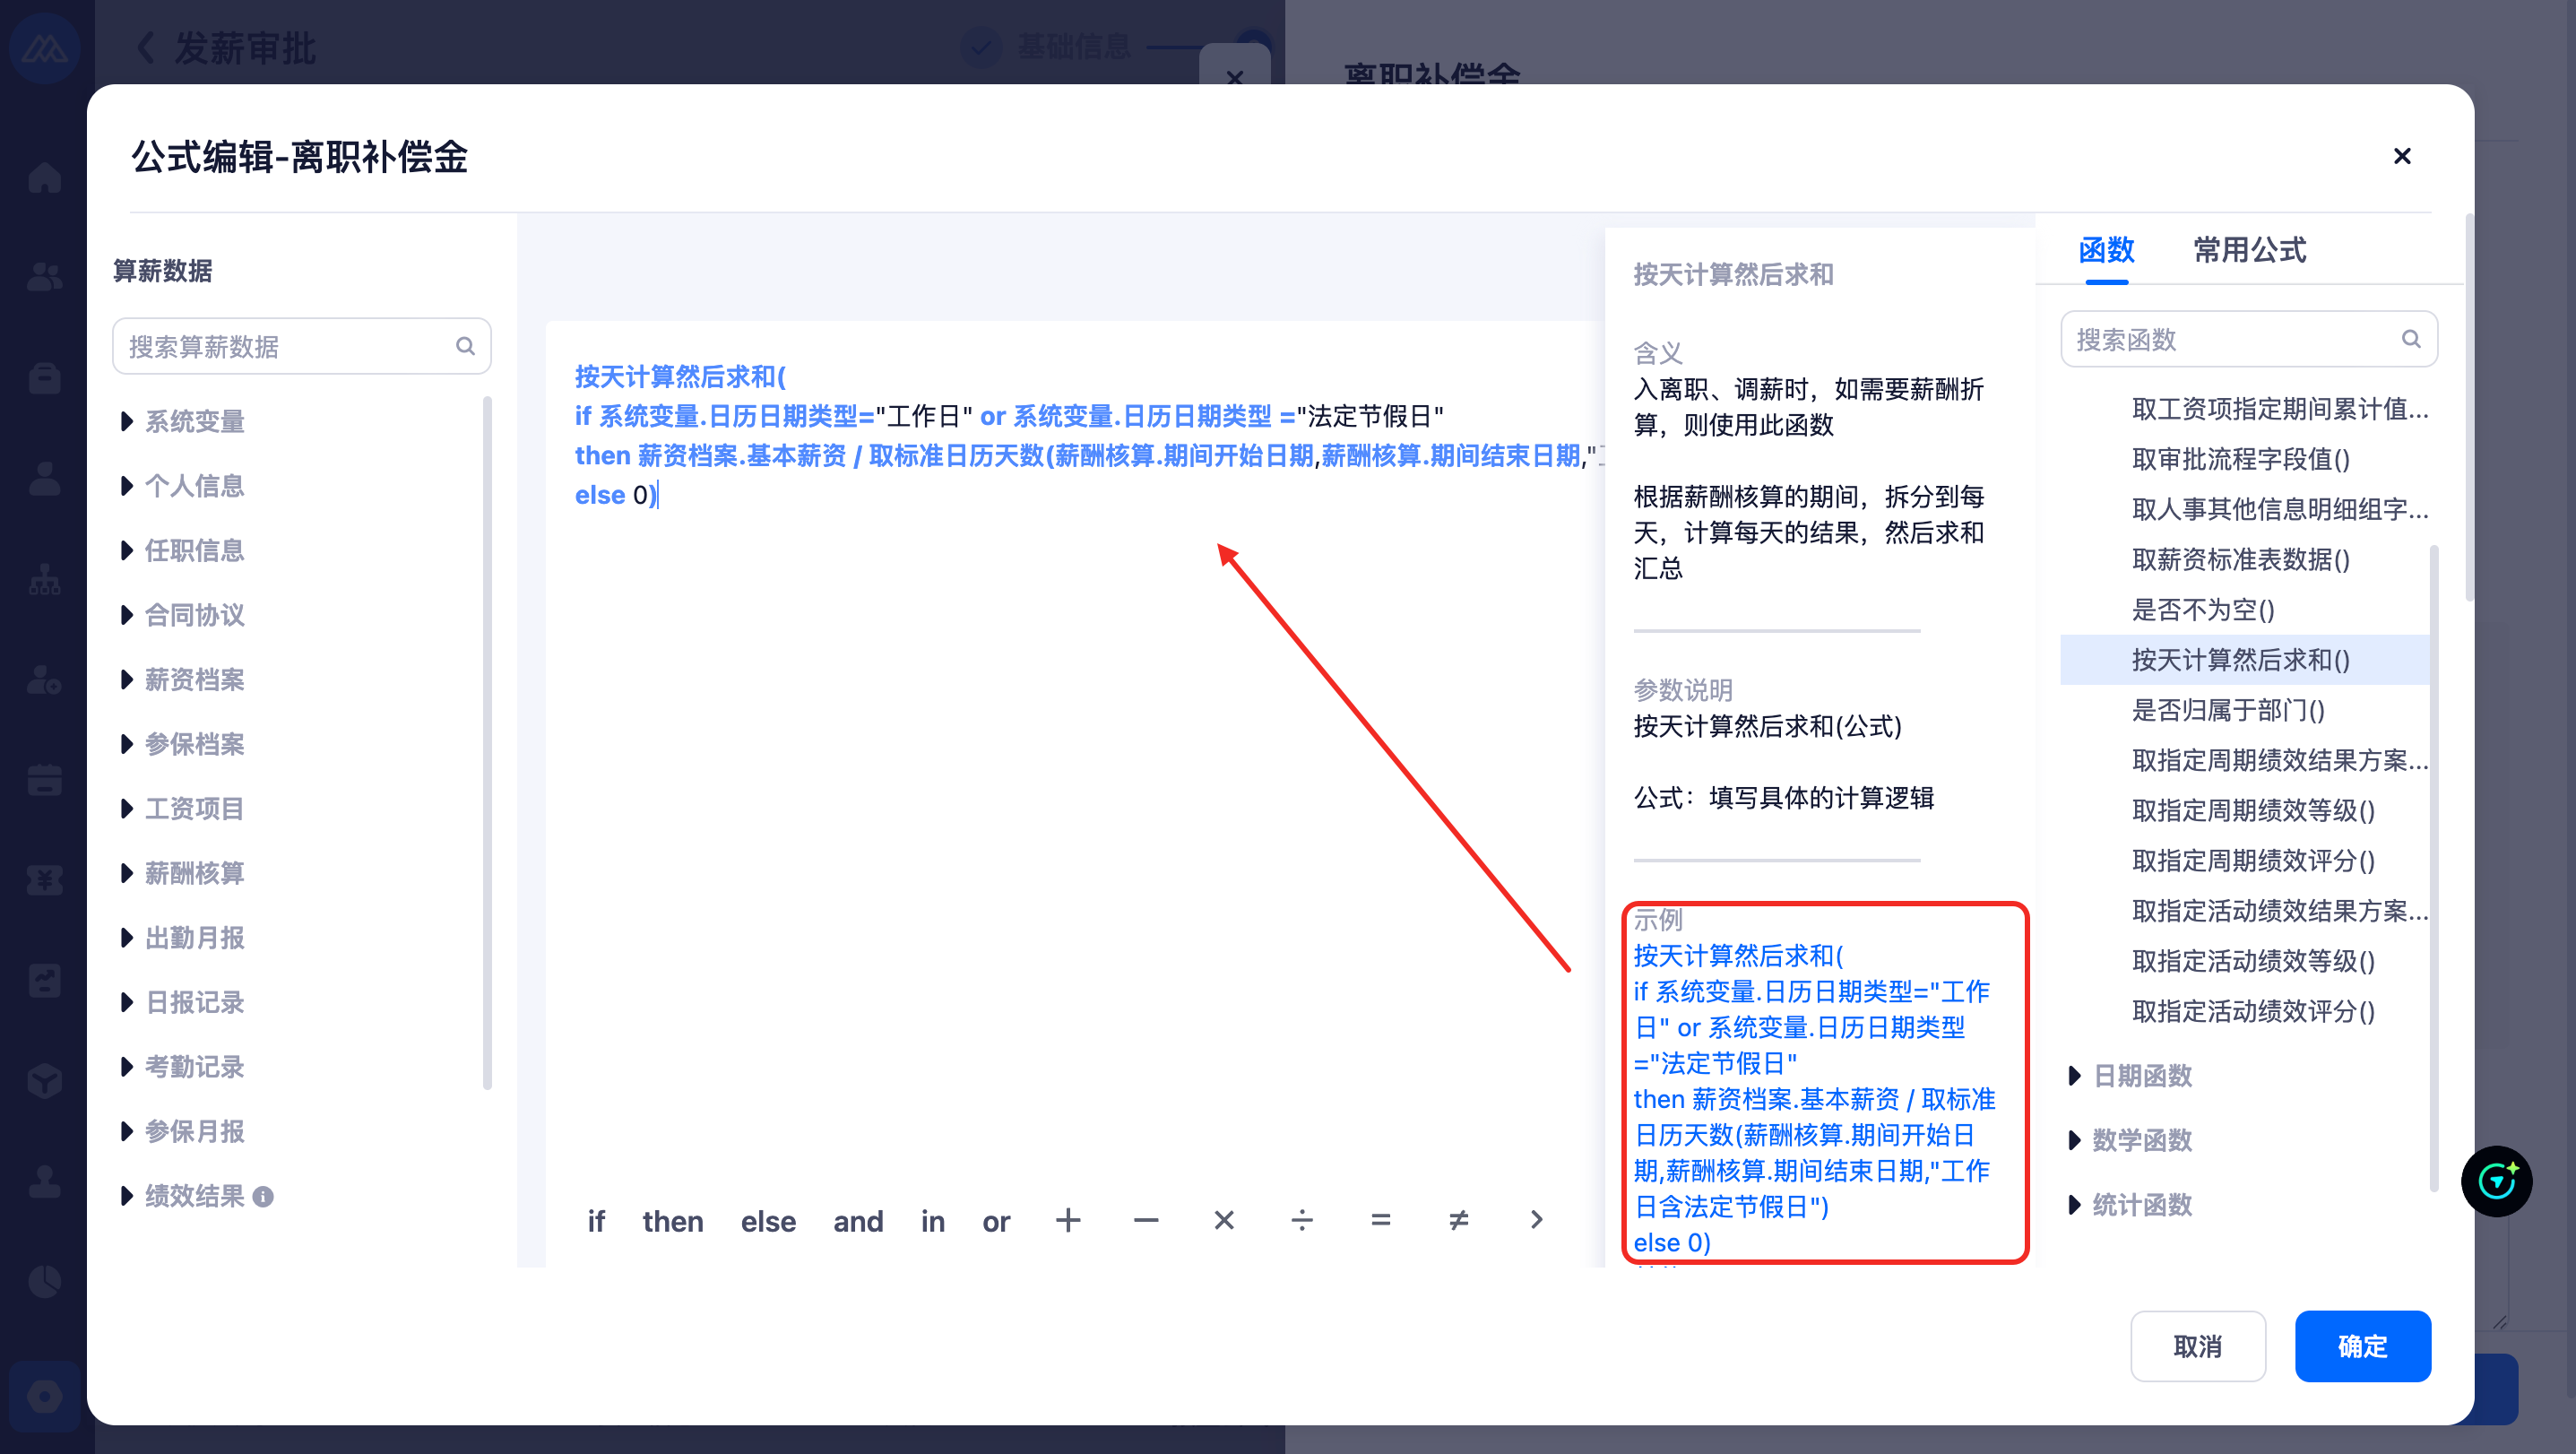Expand the 任职信息 tree node
This screenshot has width=2576, height=1454.
pyautogui.click(x=126, y=550)
